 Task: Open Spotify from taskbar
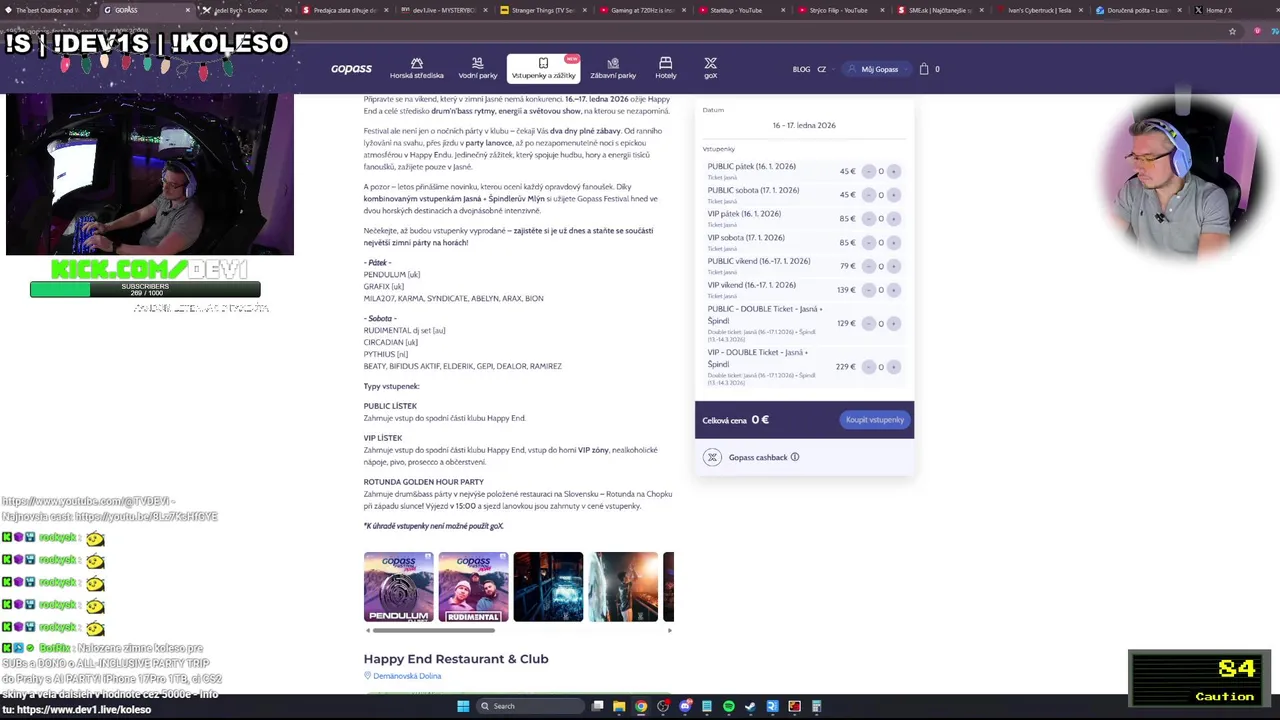coord(728,706)
